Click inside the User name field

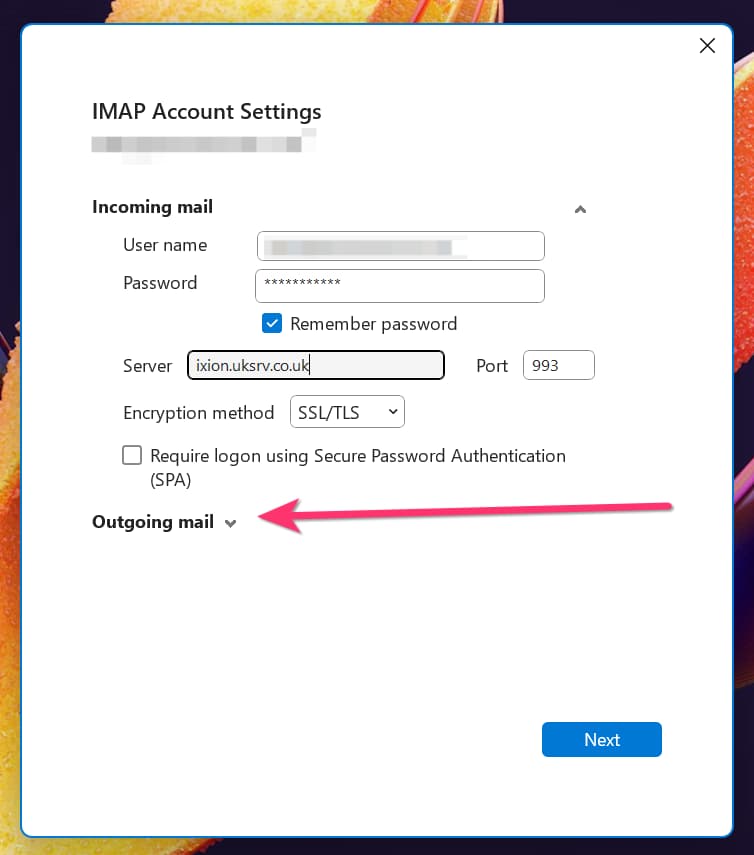tap(400, 246)
